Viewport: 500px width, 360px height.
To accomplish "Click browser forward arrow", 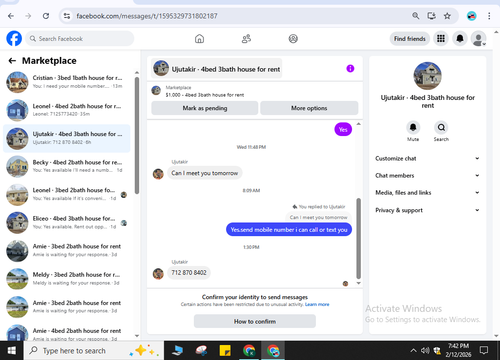I will [x=28, y=16].
